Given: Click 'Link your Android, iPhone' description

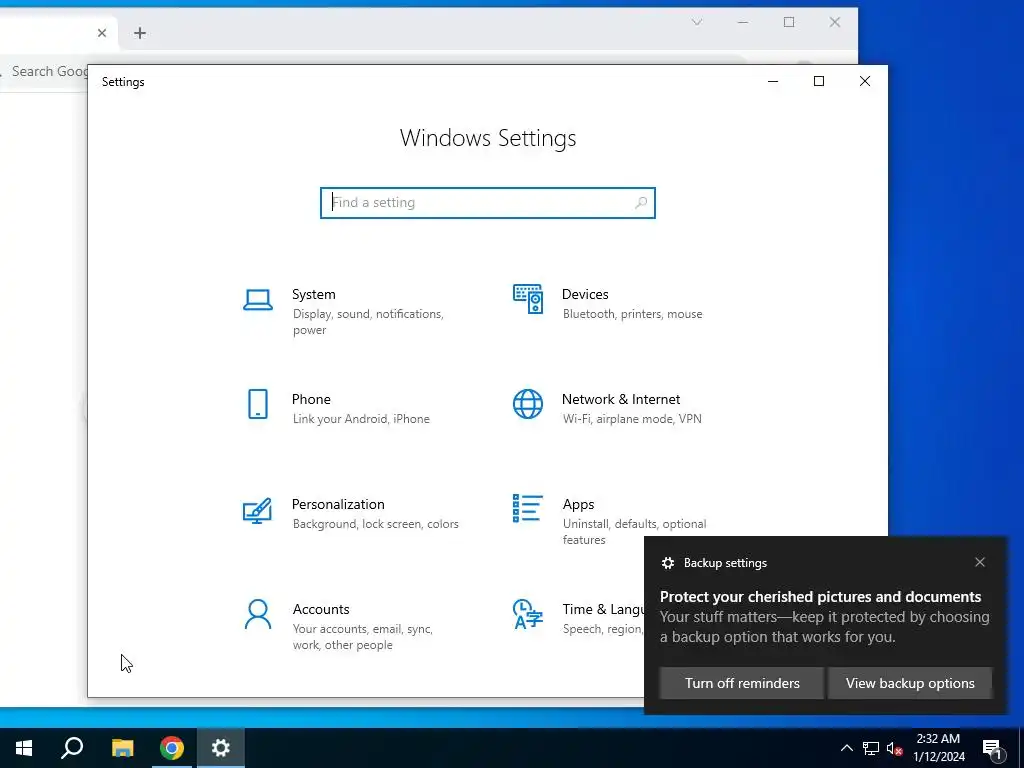Looking at the screenshot, I should (x=360, y=419).
